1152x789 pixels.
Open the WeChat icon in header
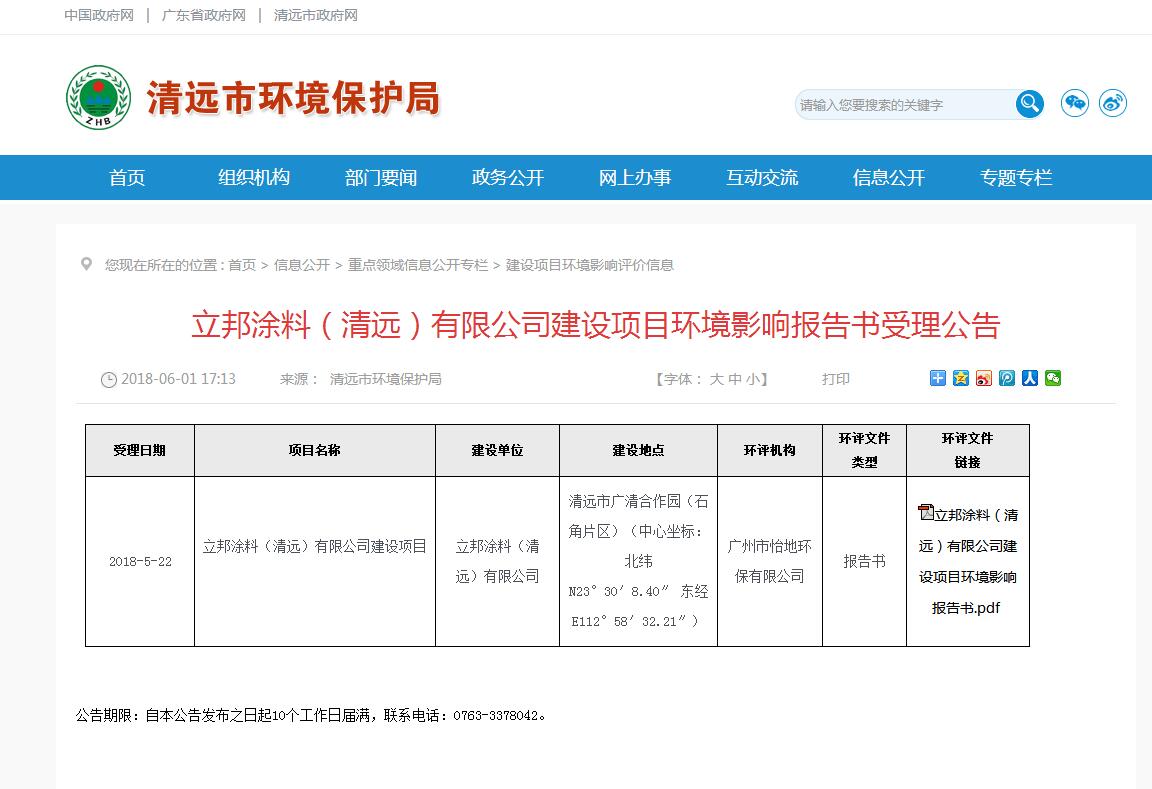tap(1075, 103)
